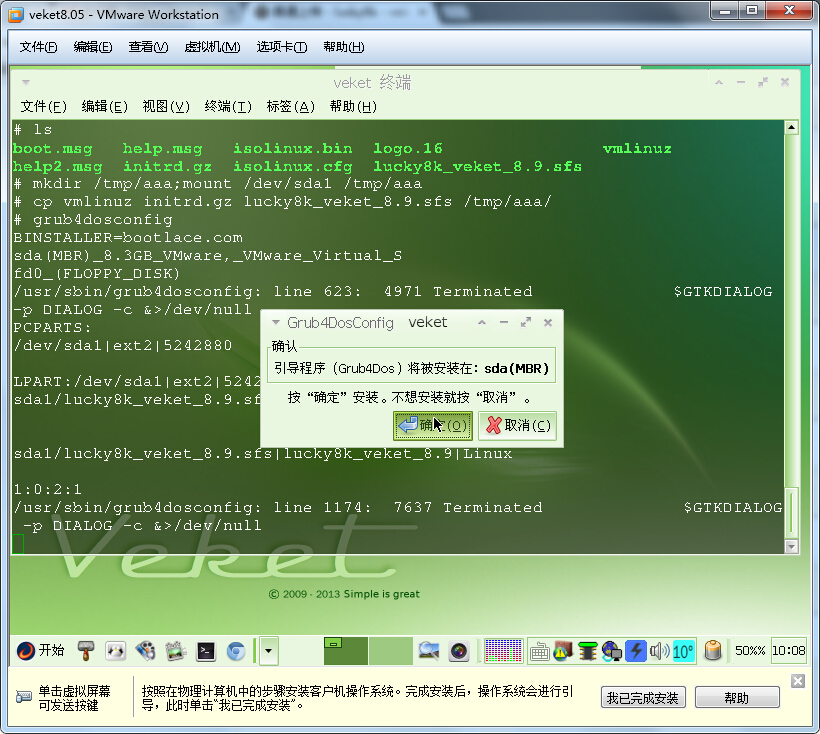
Task: Maximize the Grub4DosConfig dialog
Action: [526, 323]
